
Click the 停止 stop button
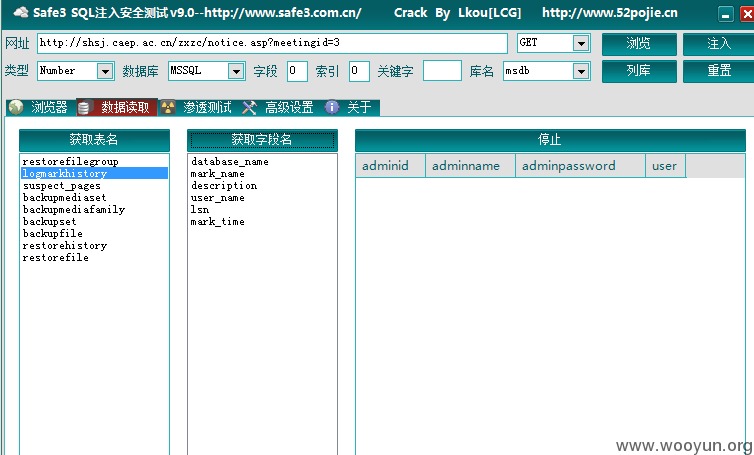click(550, 140)
